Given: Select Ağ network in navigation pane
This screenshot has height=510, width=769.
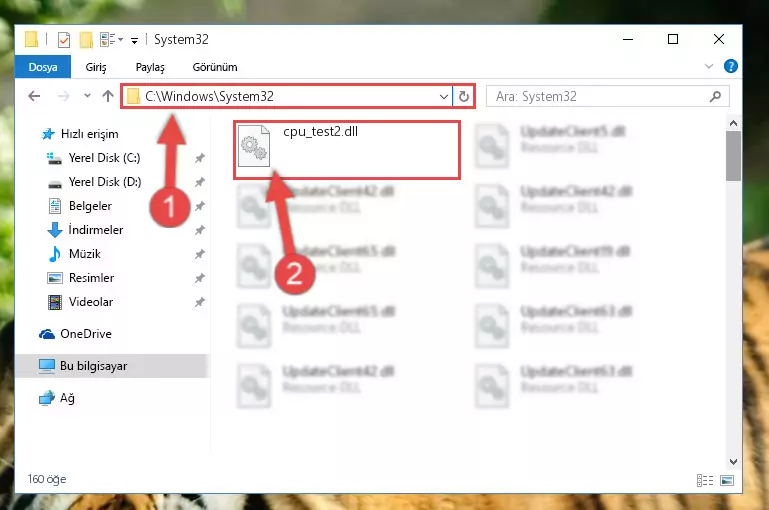Looking at the screenshot, I should click(57, 398).
